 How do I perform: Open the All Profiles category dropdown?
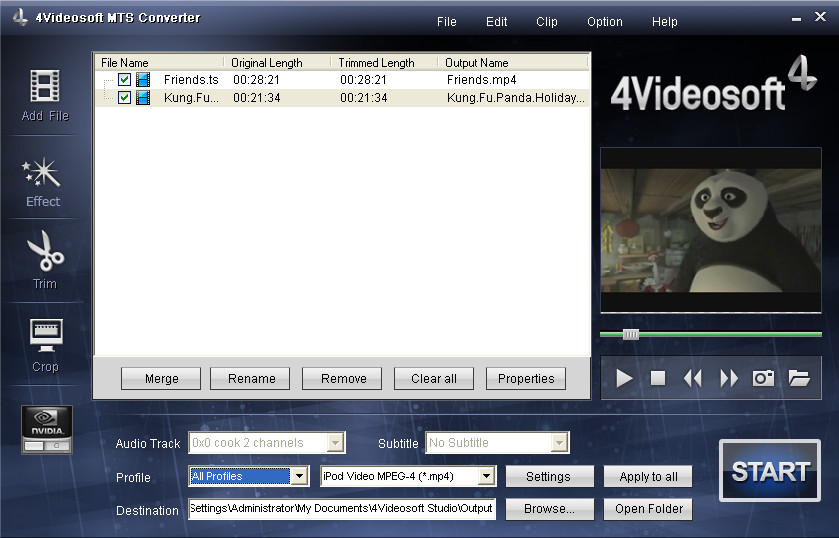tap(300, 476)
